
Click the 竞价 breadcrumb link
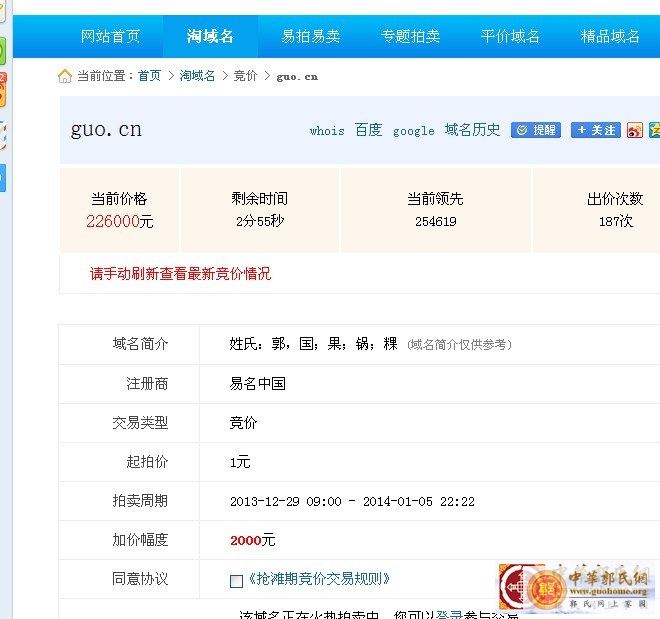tap(245, 76)
